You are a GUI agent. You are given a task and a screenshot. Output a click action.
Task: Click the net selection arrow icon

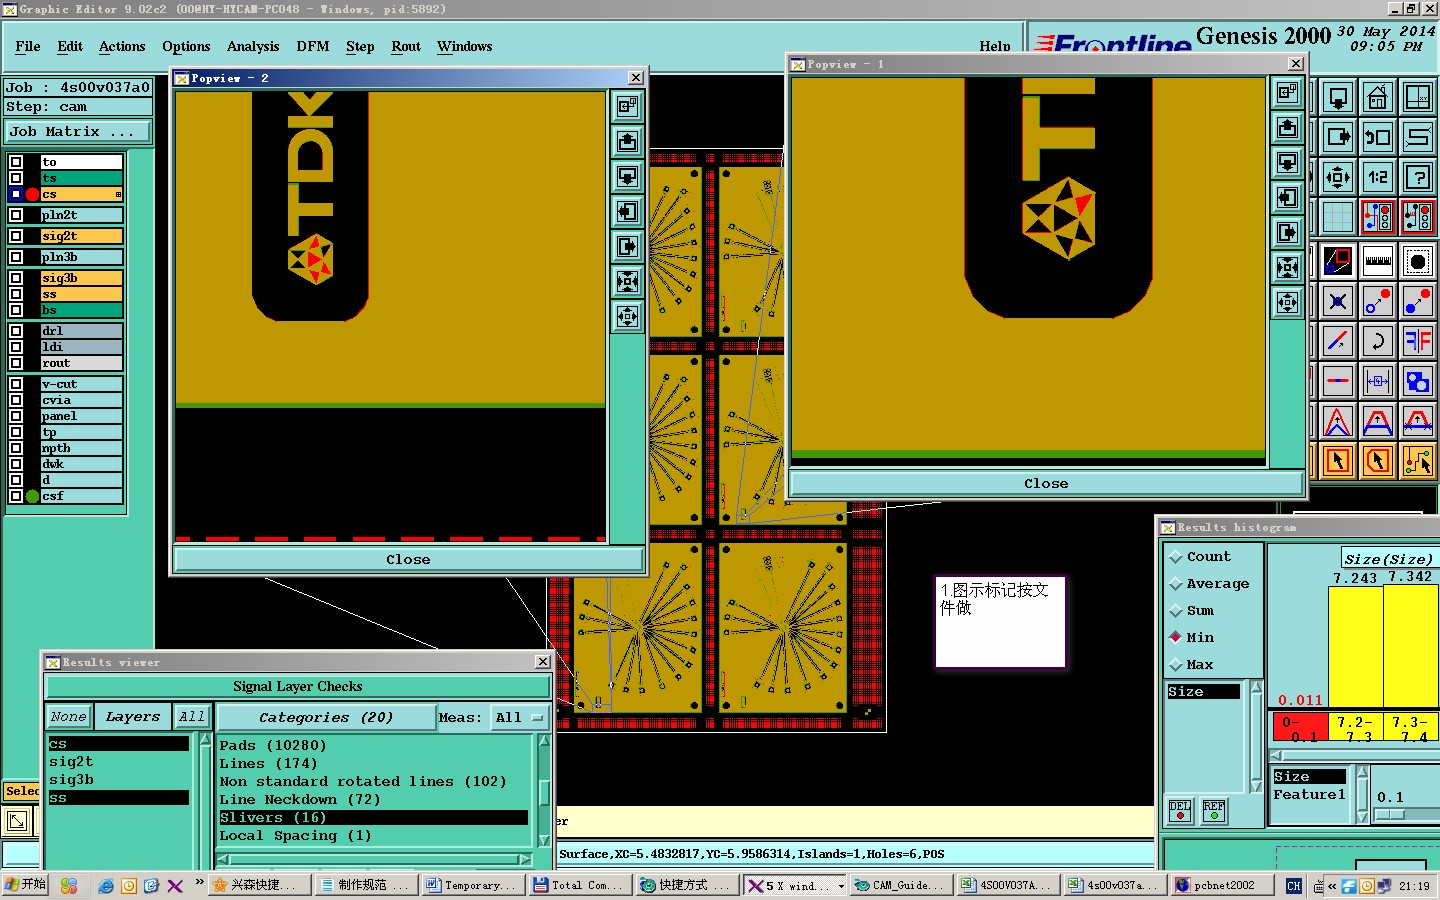[1418, 460]
